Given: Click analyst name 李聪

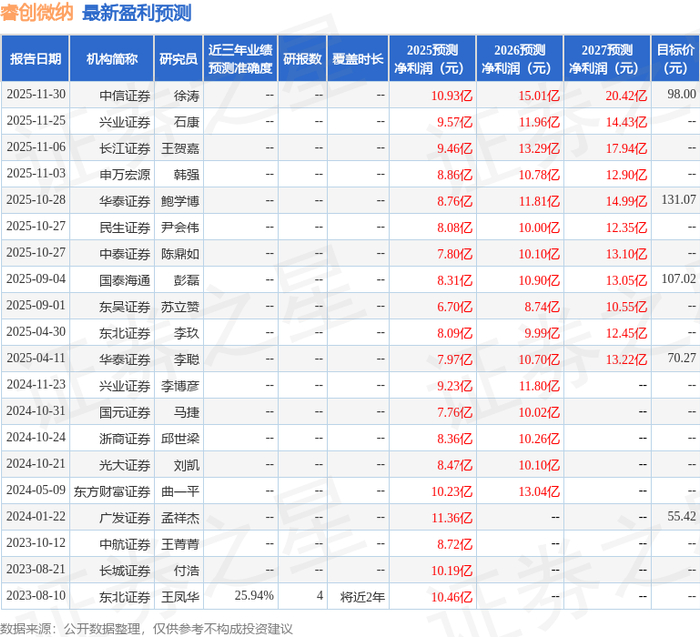Looking at the screenshot, I should [x=186, y=359].
